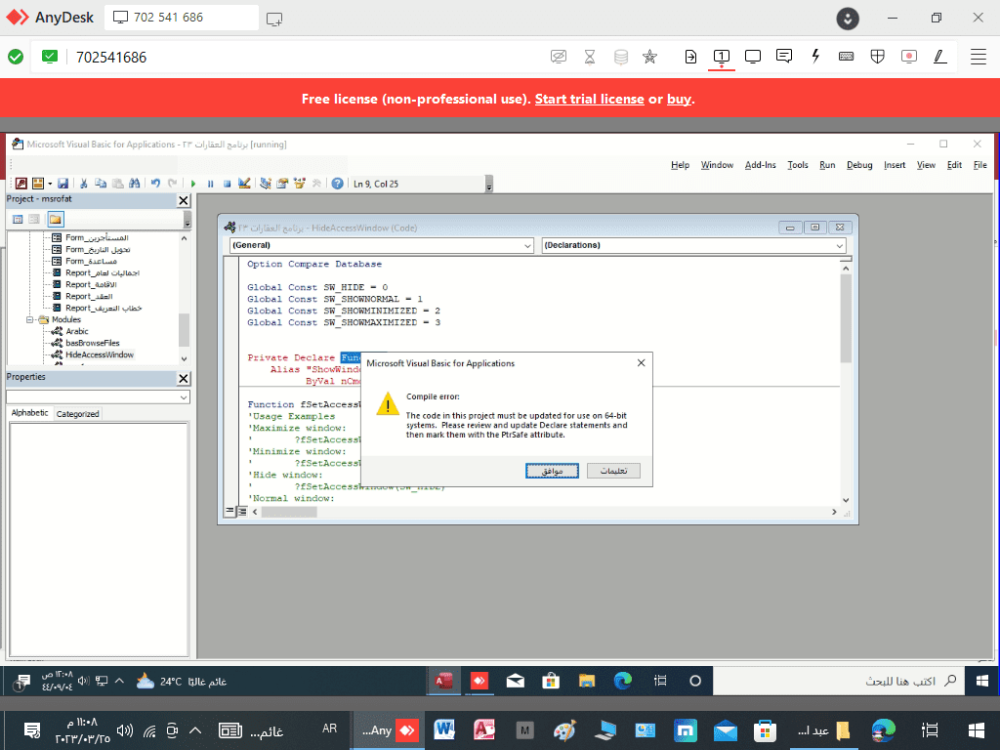This screenshot has width=1000, height=750.
Task: Click AnyDesk file transfer icon
Action: point(690,57)
